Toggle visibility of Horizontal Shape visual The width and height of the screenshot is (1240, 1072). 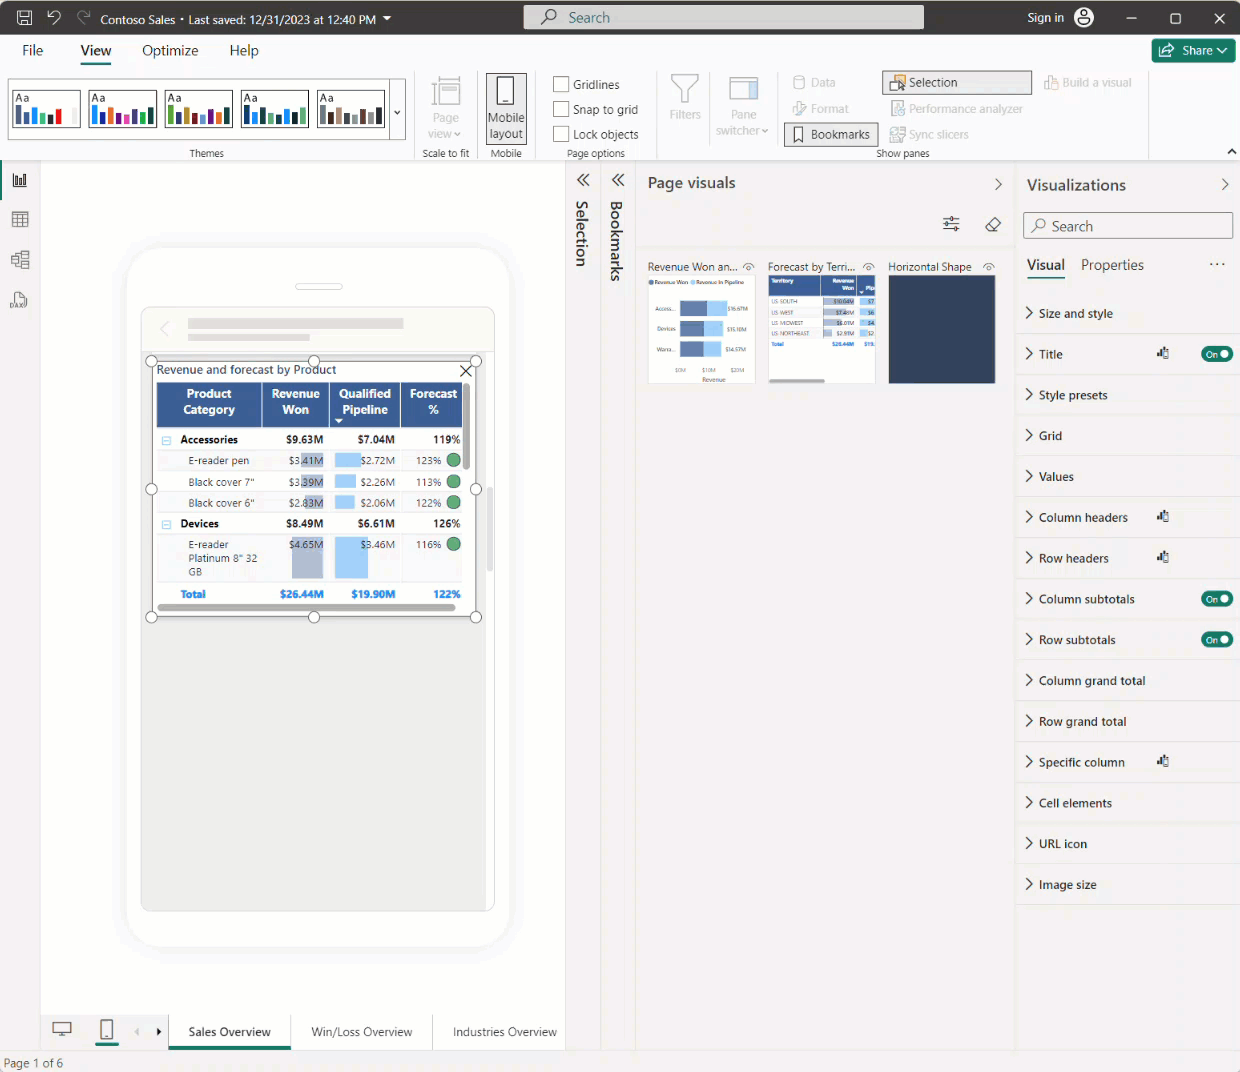(x=989, y=267)
